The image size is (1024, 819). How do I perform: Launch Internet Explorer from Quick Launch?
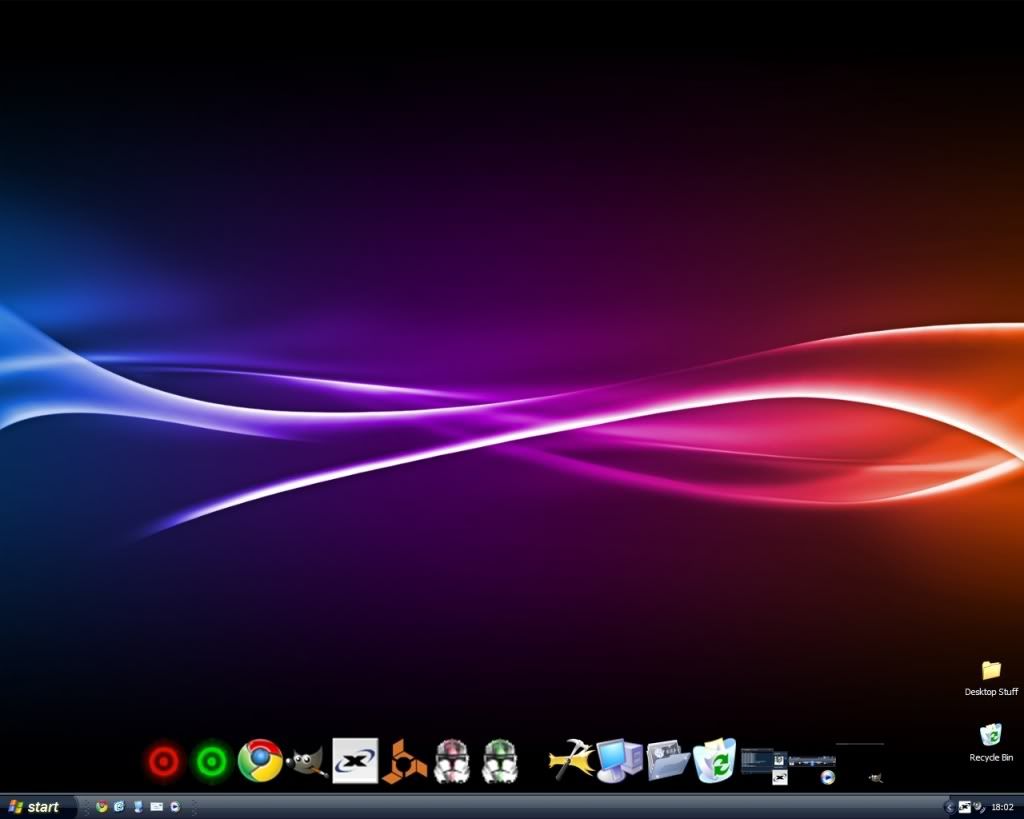click(x=120, y=807)
